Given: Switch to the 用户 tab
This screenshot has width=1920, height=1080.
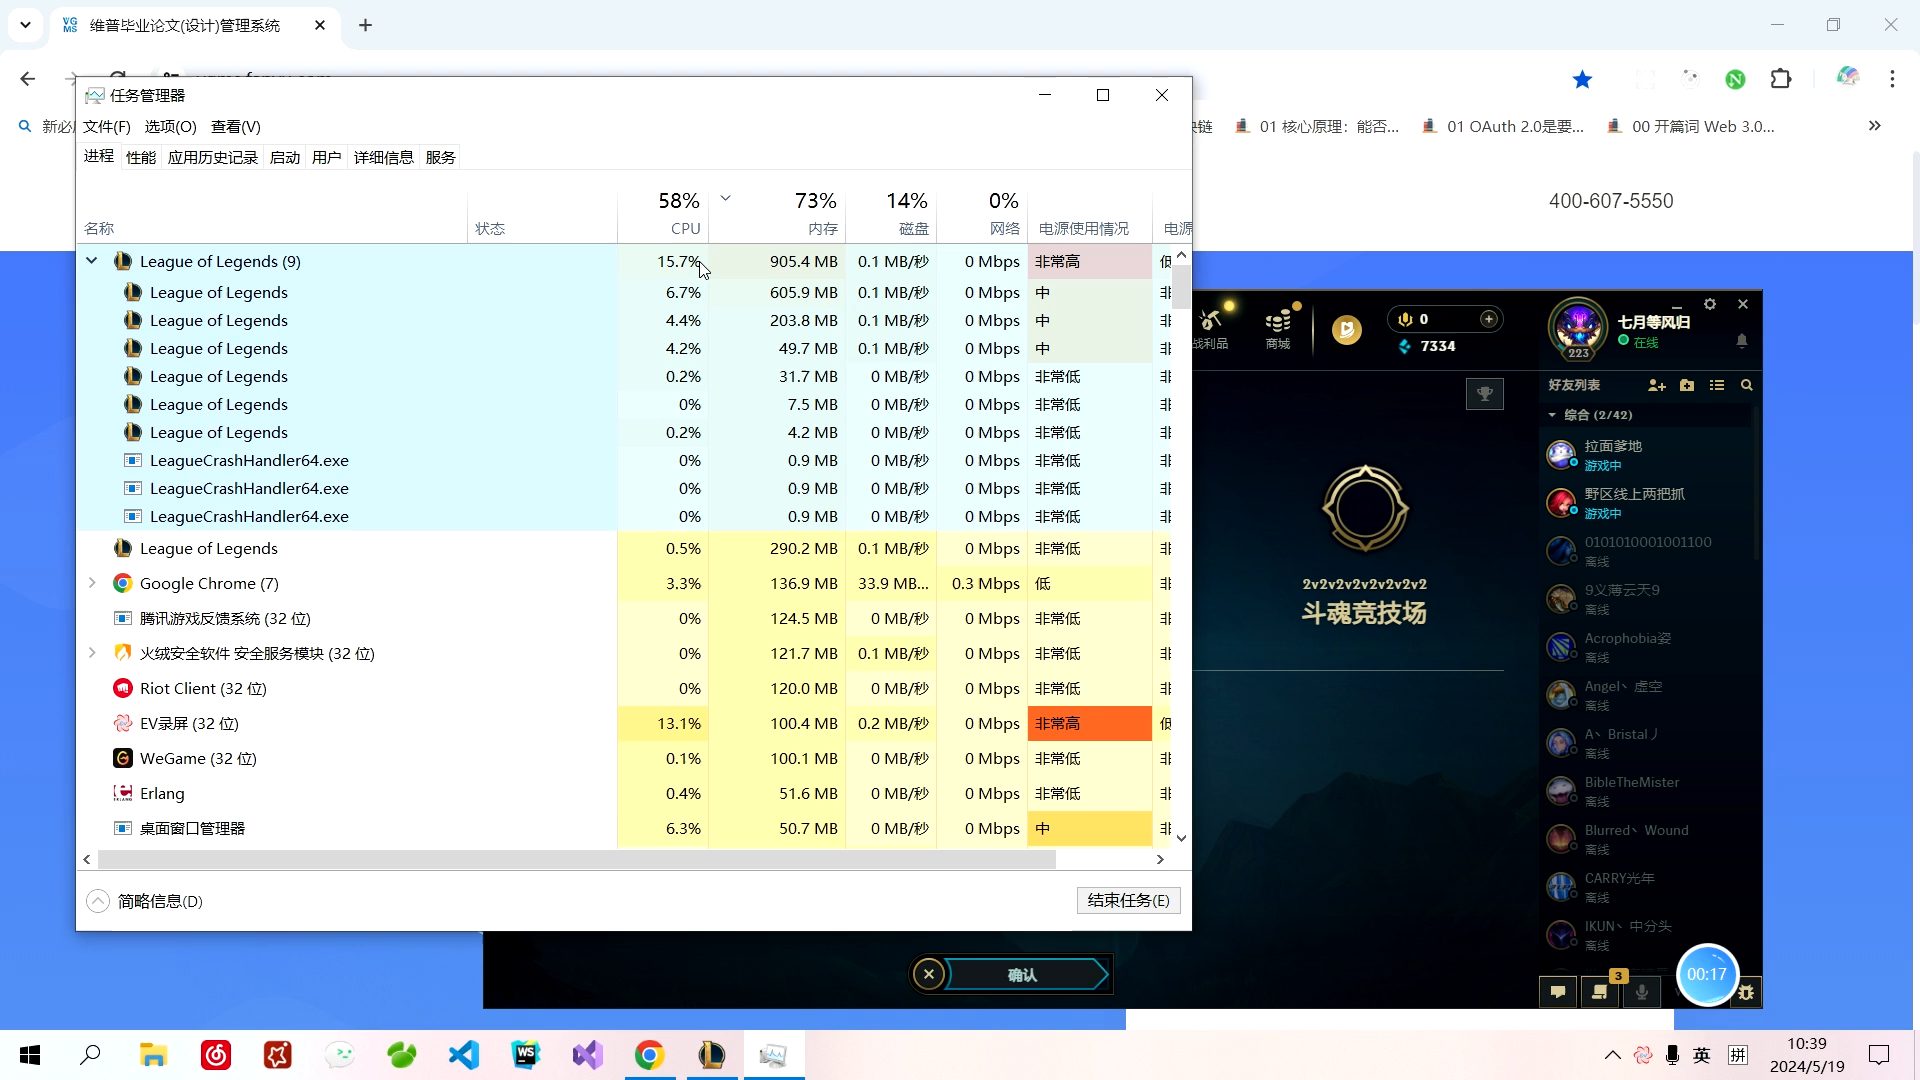Looking at the screenshot, I should 327,157.
